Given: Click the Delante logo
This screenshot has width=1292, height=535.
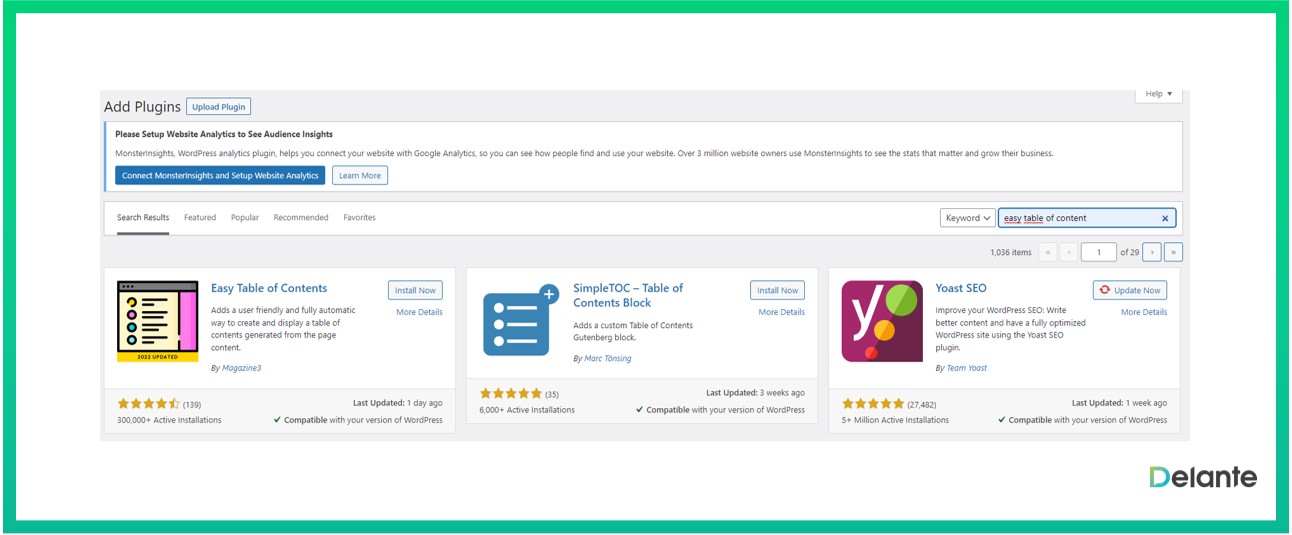Looking at the screenshot, I should [1203, 477].
